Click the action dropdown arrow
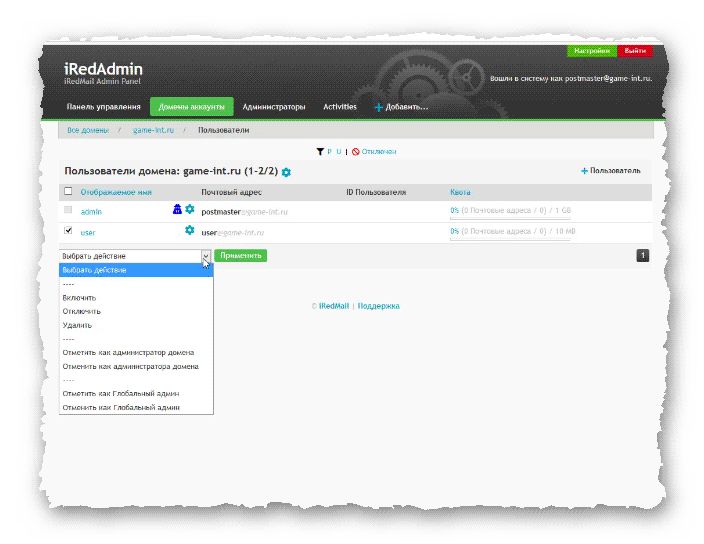Image resolution: width=704 pixels, height=544 pixels. [206, 256]
